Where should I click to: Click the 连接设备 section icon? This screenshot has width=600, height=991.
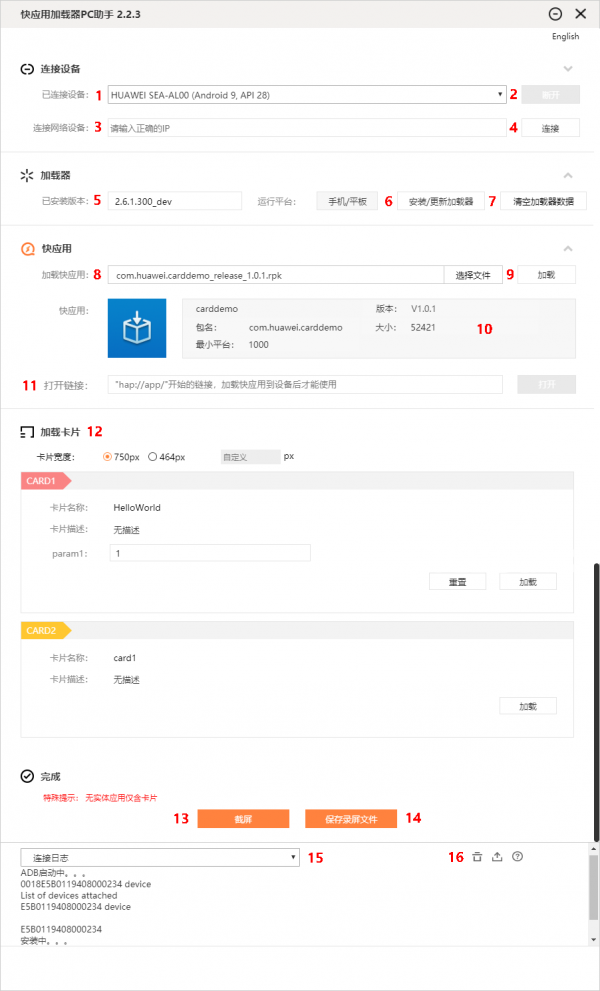pyautogui.click(x=27, y=69)
